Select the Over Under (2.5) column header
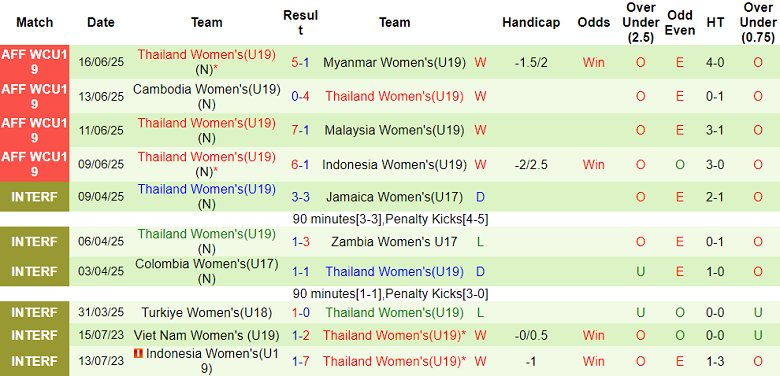Screen dimensions: 780x376 [640, 22]
